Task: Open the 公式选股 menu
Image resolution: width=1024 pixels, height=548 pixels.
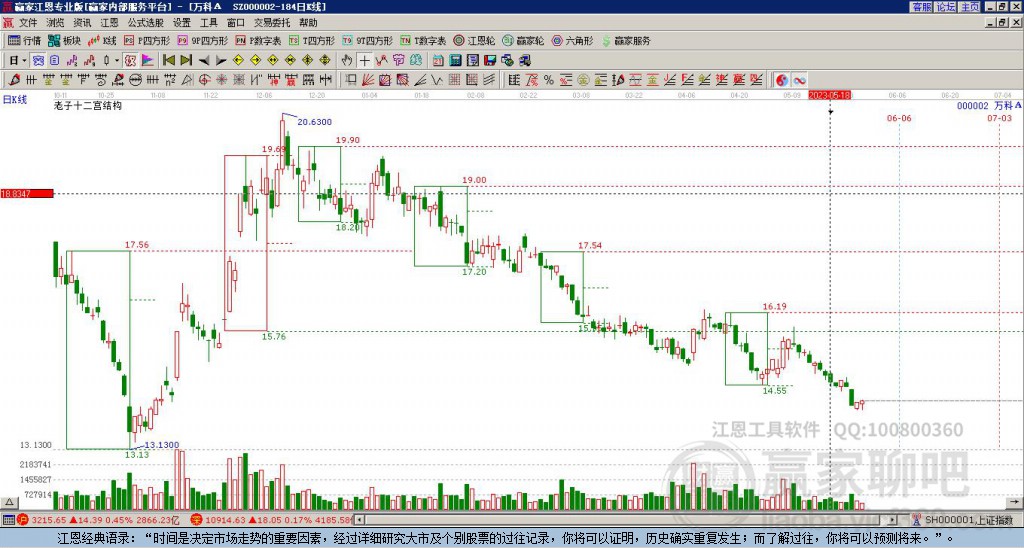Action: coord(146,23)
